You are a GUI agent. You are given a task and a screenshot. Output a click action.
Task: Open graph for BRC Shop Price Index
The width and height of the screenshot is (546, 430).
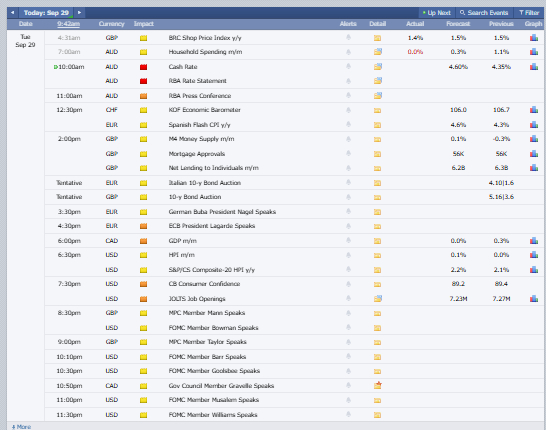534,38
